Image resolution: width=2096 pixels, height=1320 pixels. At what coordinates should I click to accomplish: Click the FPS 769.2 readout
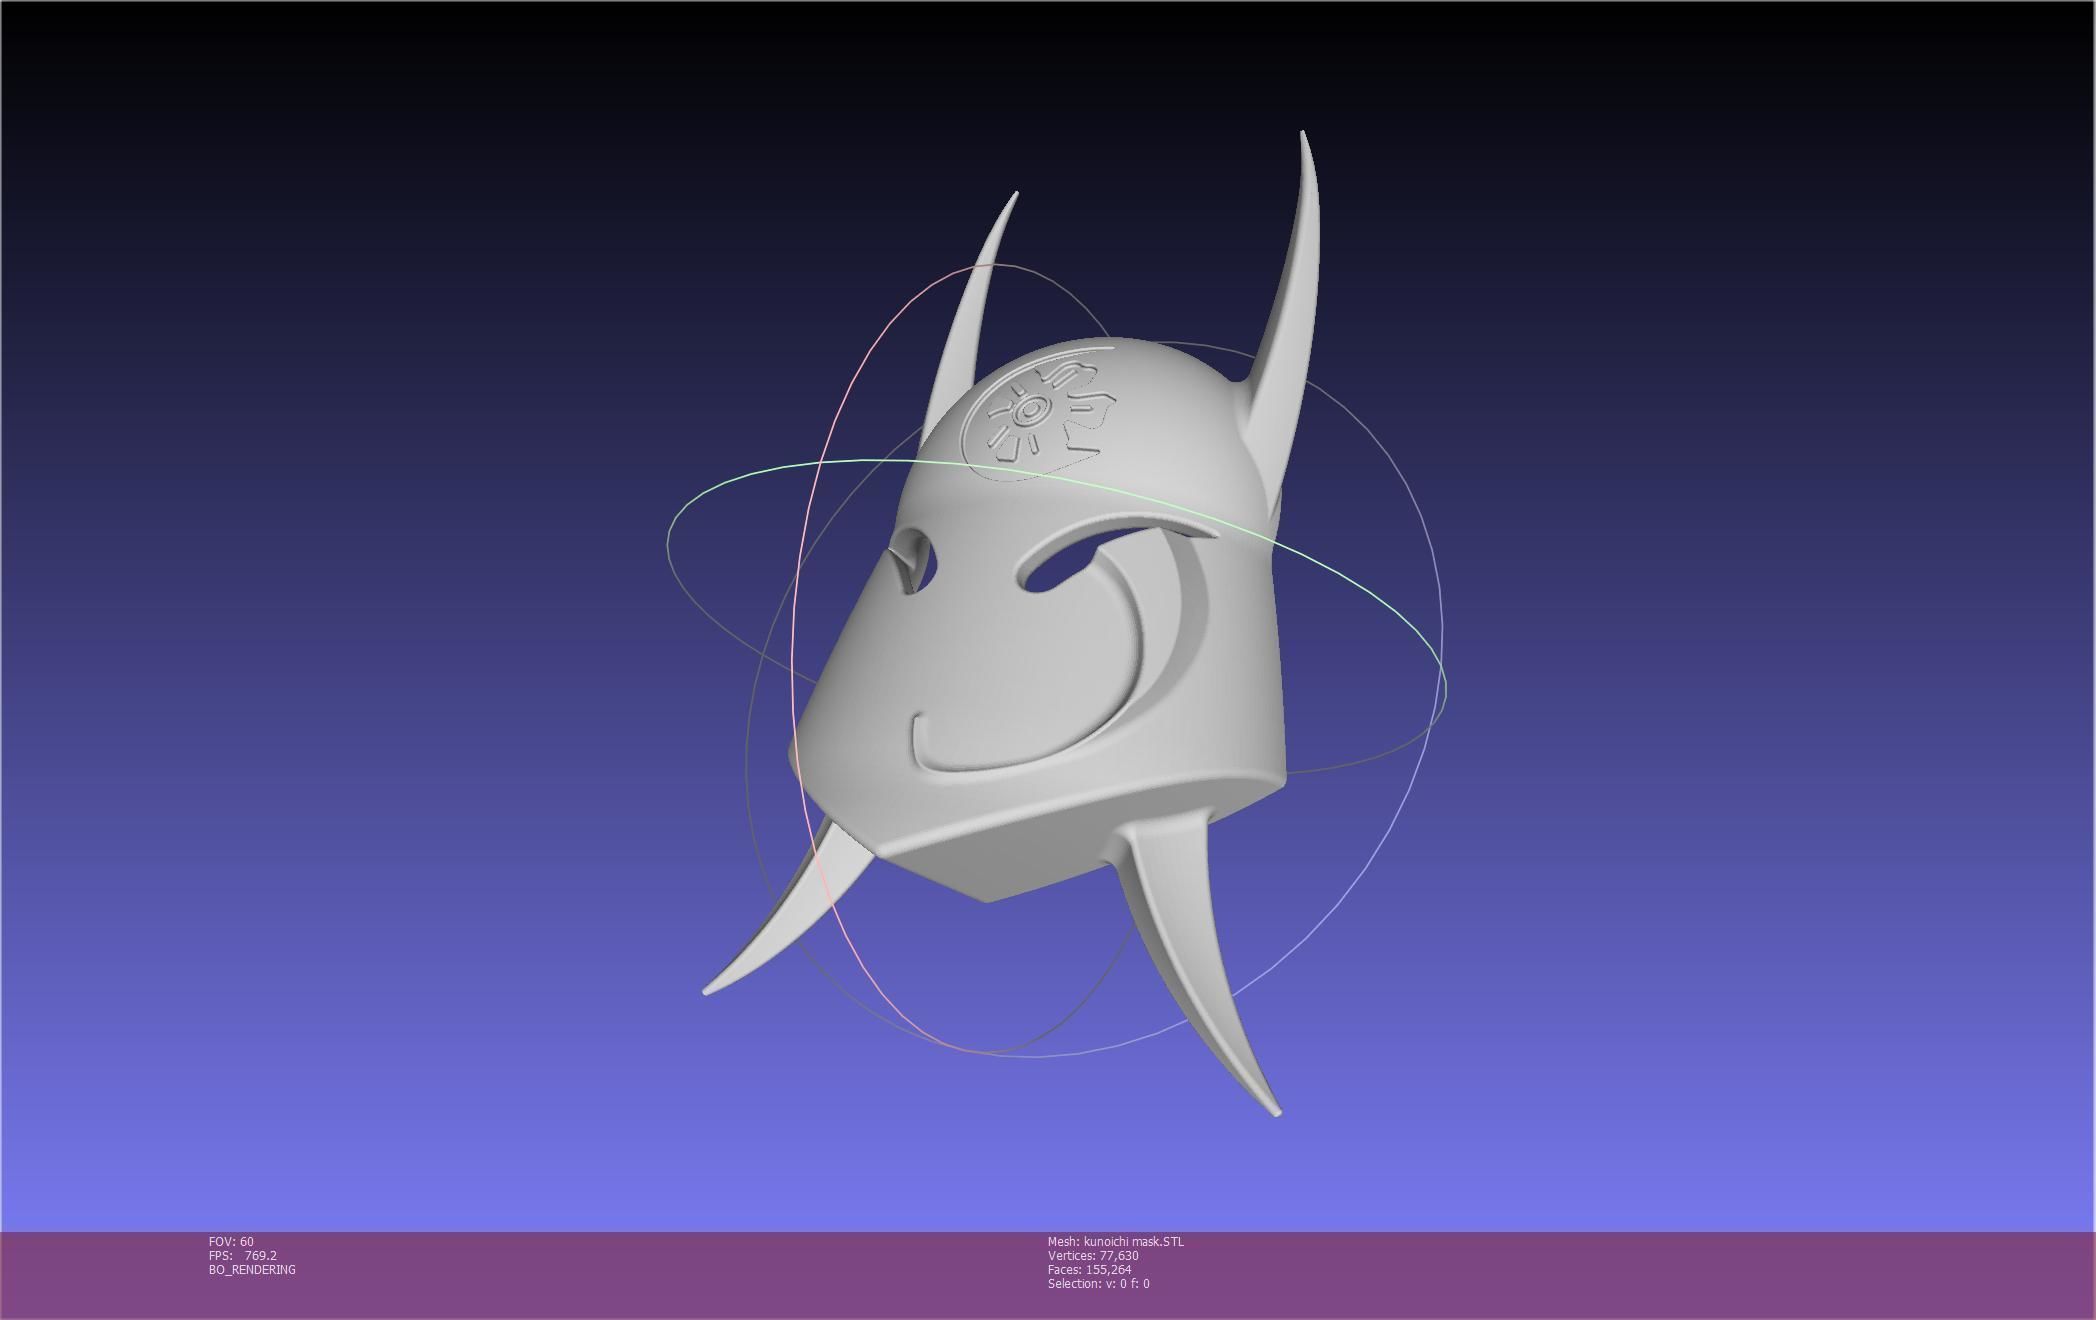pyautogui.click(x=243, y=1256)
